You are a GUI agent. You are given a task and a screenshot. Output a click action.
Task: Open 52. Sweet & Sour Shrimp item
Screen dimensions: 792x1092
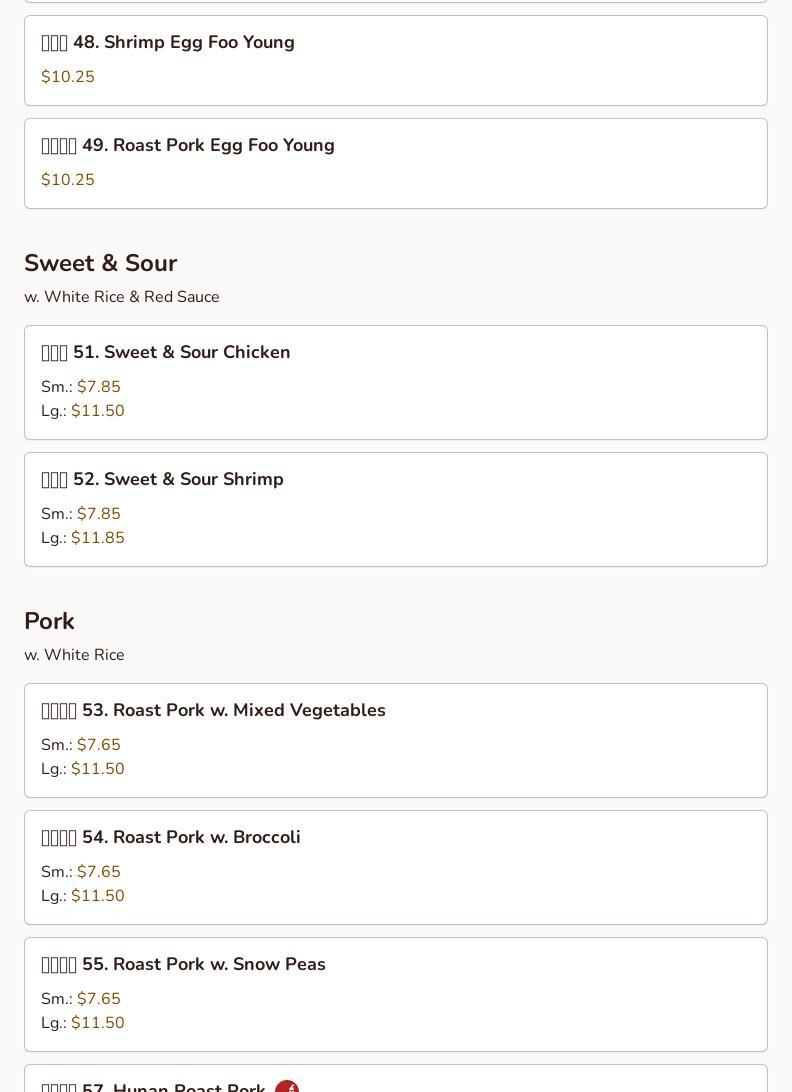point(396,510)
